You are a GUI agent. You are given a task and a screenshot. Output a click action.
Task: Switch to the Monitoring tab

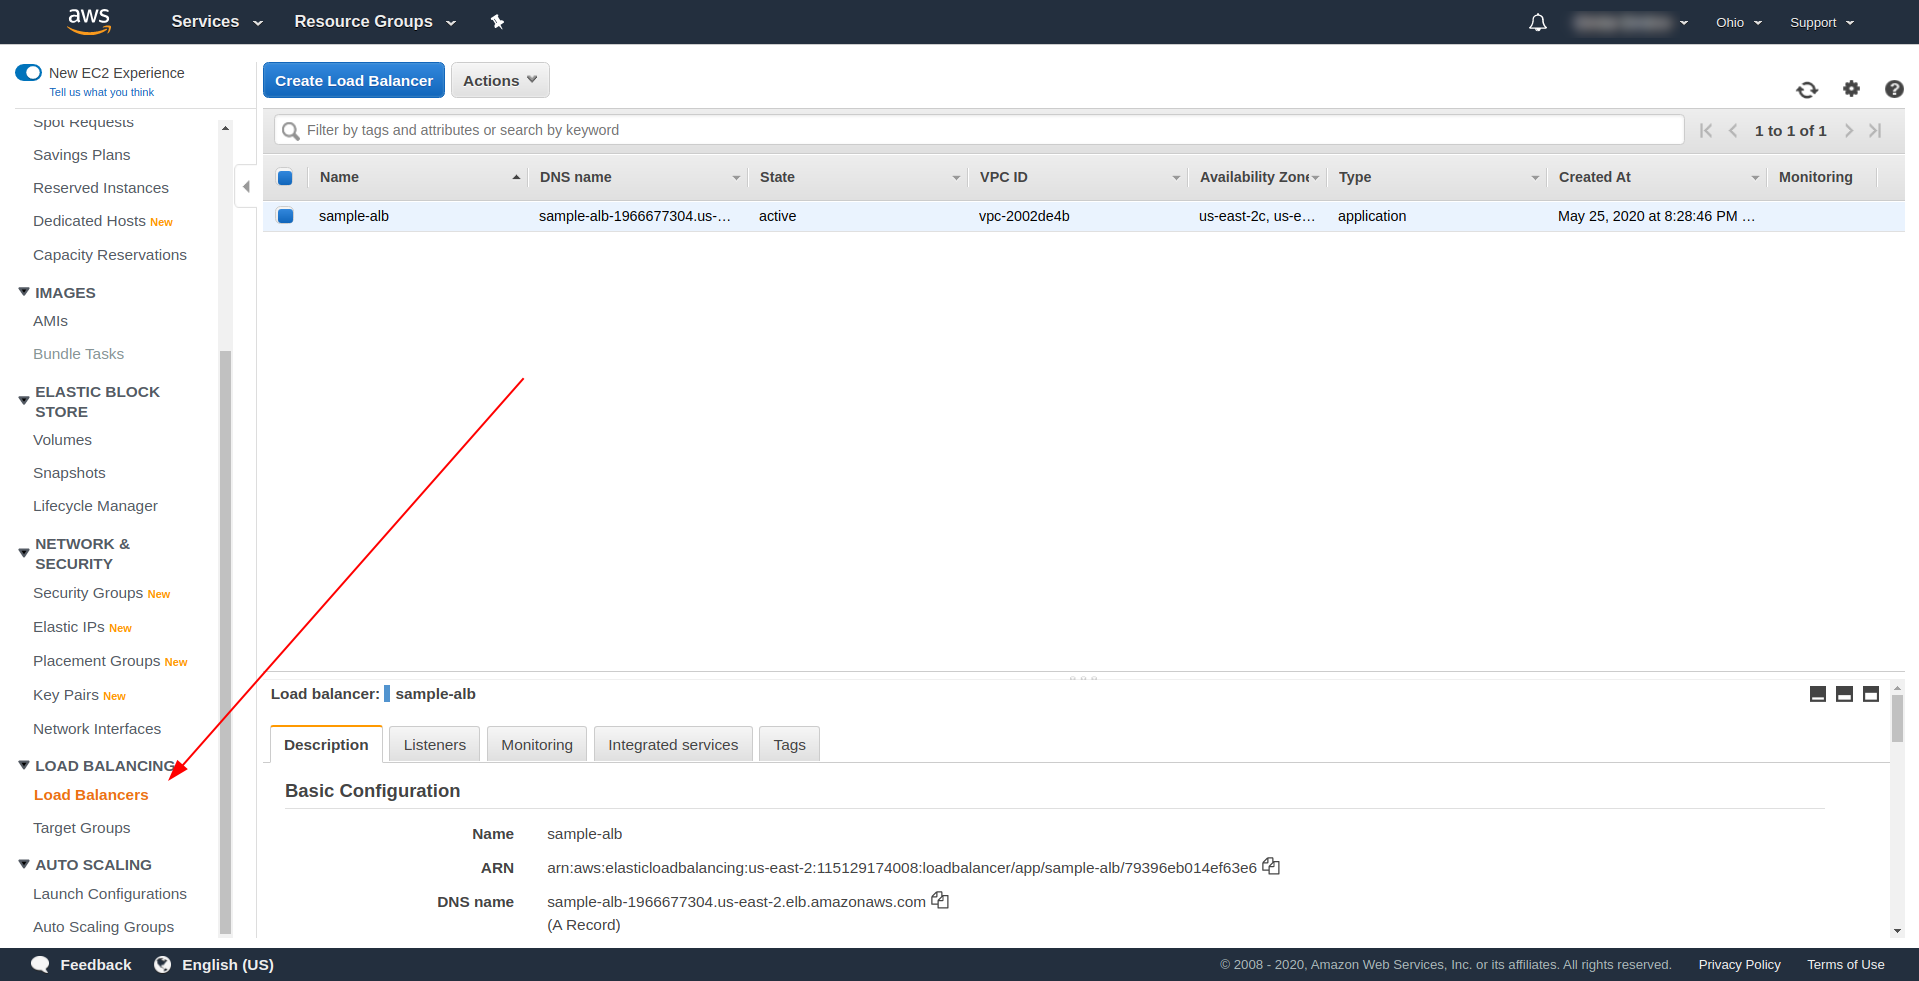(537, 744)
